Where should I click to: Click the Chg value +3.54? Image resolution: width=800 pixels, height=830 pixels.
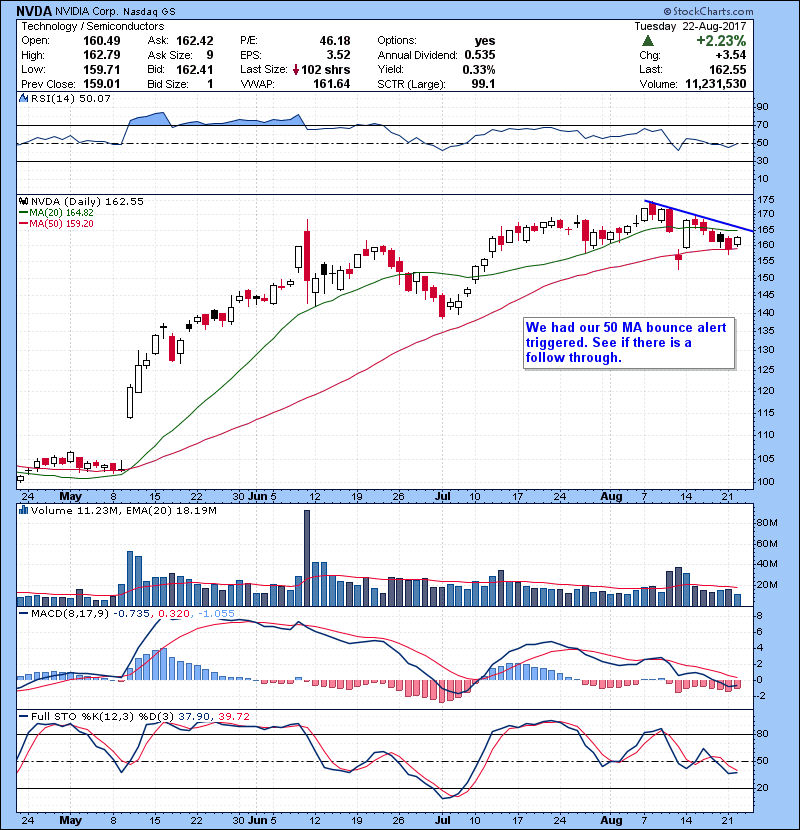731,55
